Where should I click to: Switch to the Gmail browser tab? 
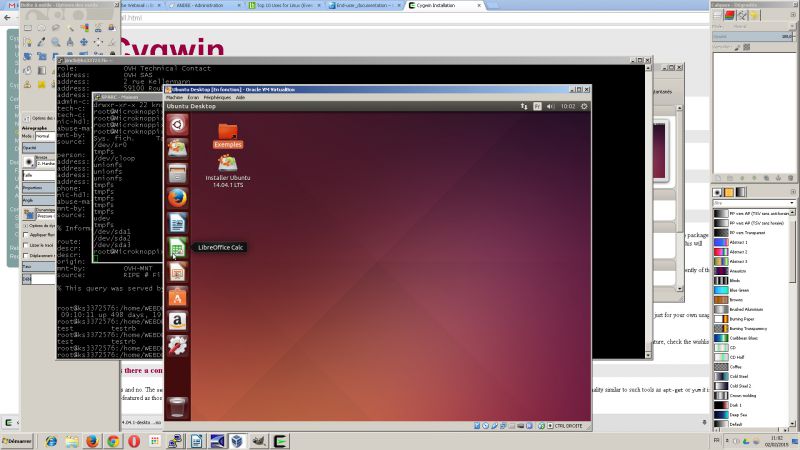[12, 5]
